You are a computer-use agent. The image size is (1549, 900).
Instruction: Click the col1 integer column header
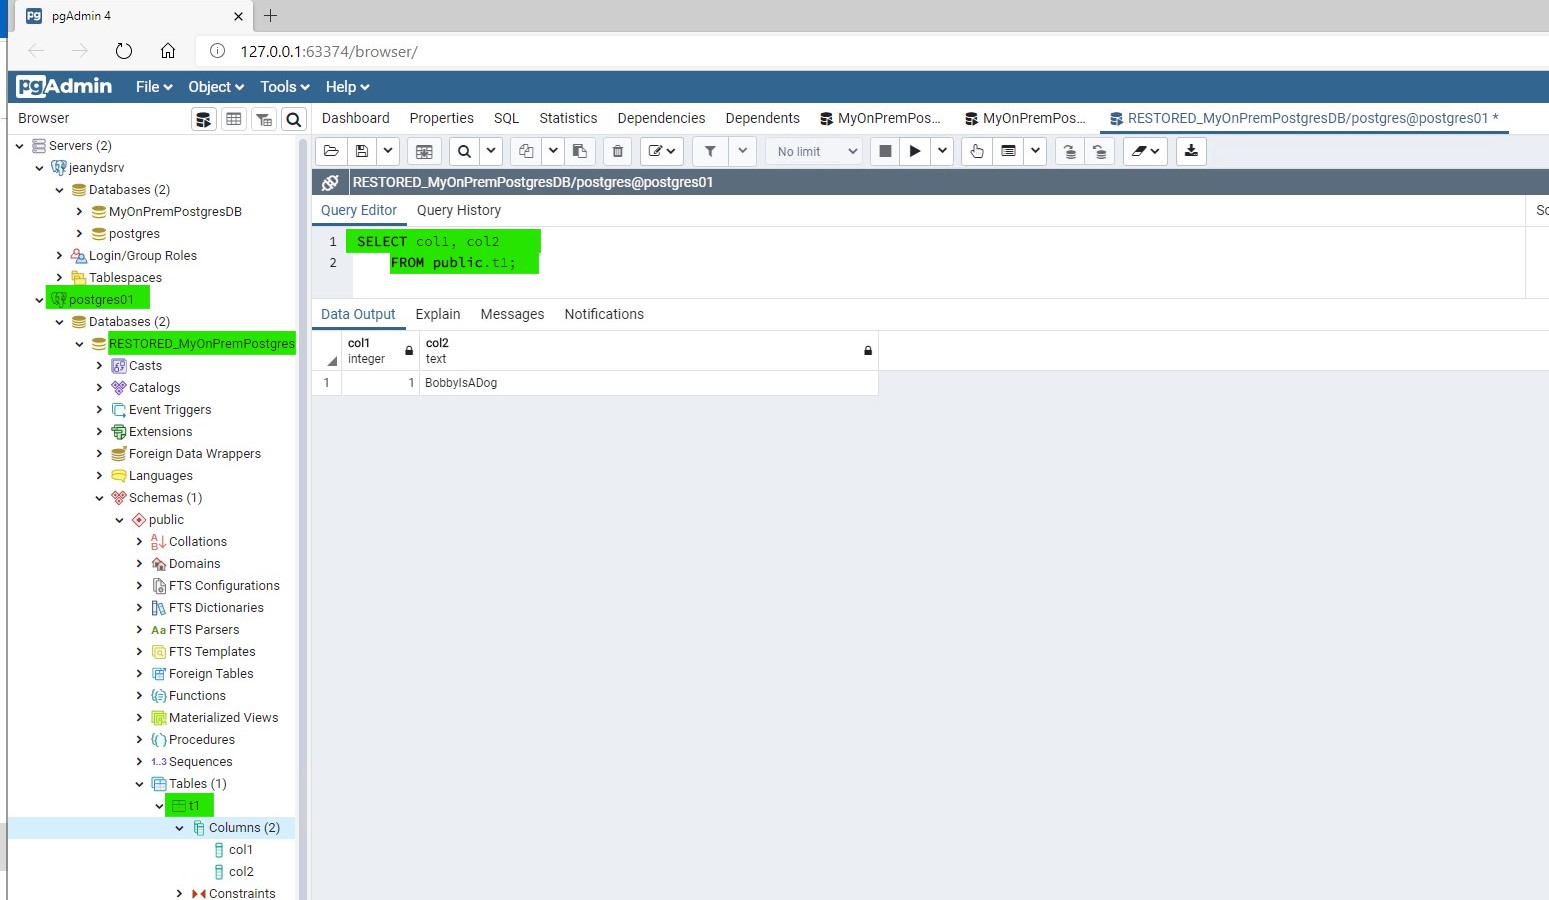[380, 351]
